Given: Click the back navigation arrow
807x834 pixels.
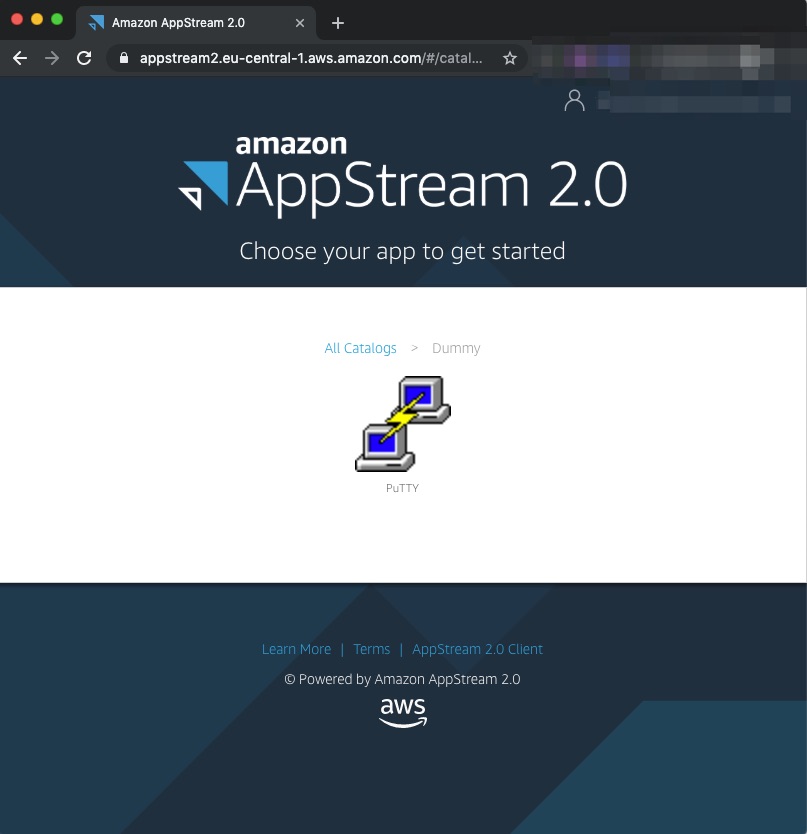Looking at the screenshot, I should pyautogui.click(x=20, y=58).
